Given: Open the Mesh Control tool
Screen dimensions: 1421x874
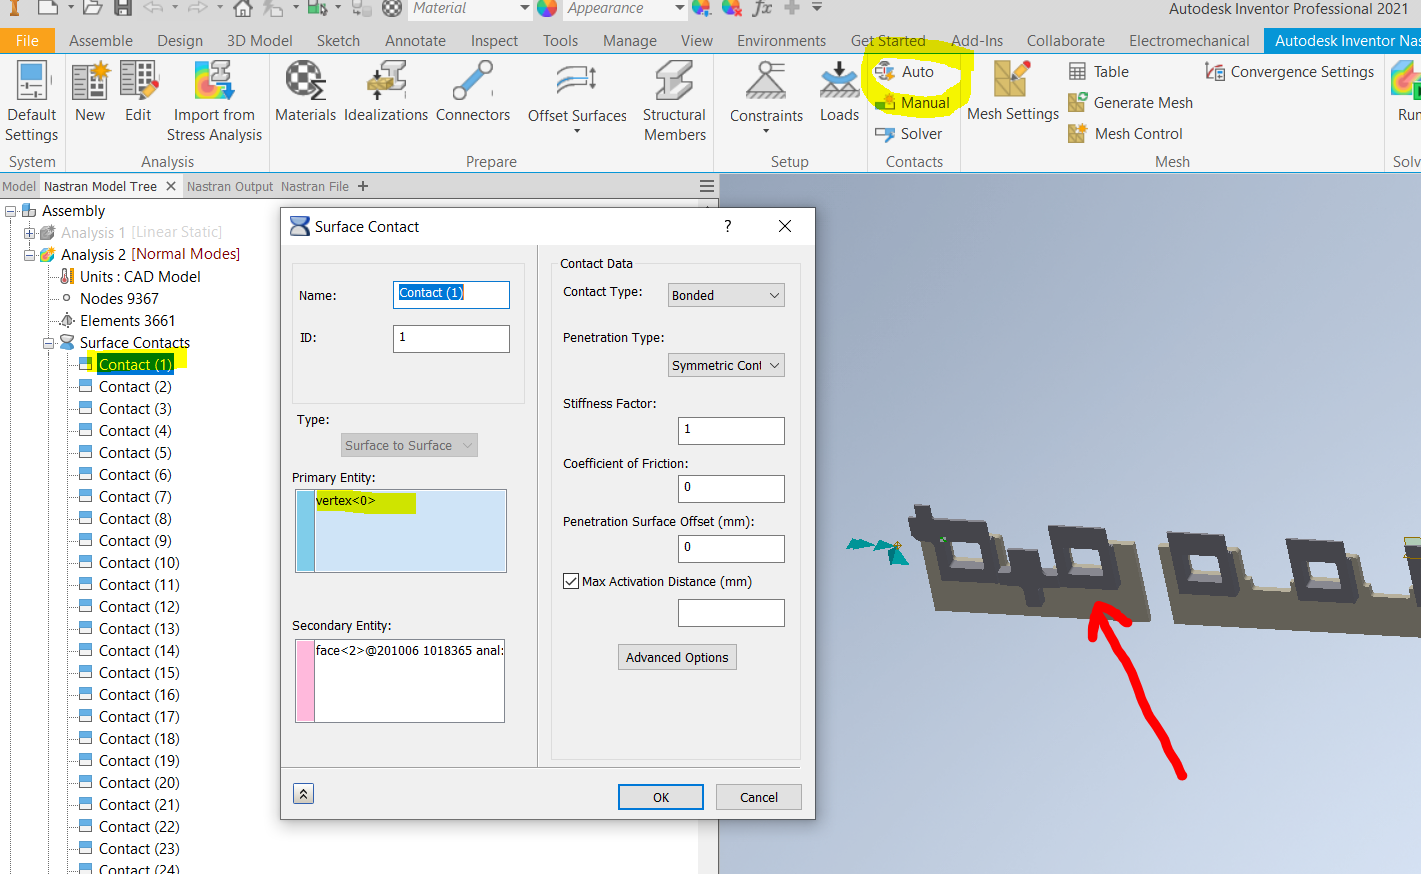Looking at the screenshot, I should [x=1075, y=133].
